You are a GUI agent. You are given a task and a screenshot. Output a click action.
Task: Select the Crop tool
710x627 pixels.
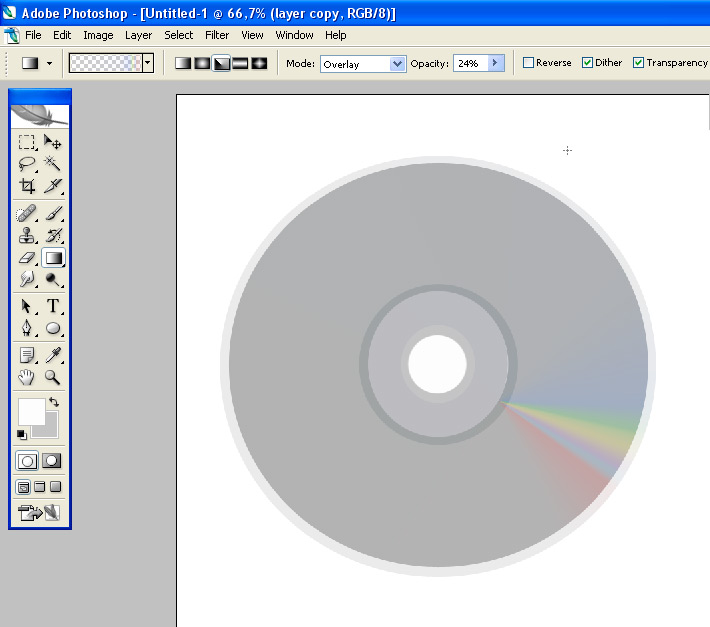click(x=27, y=186)
